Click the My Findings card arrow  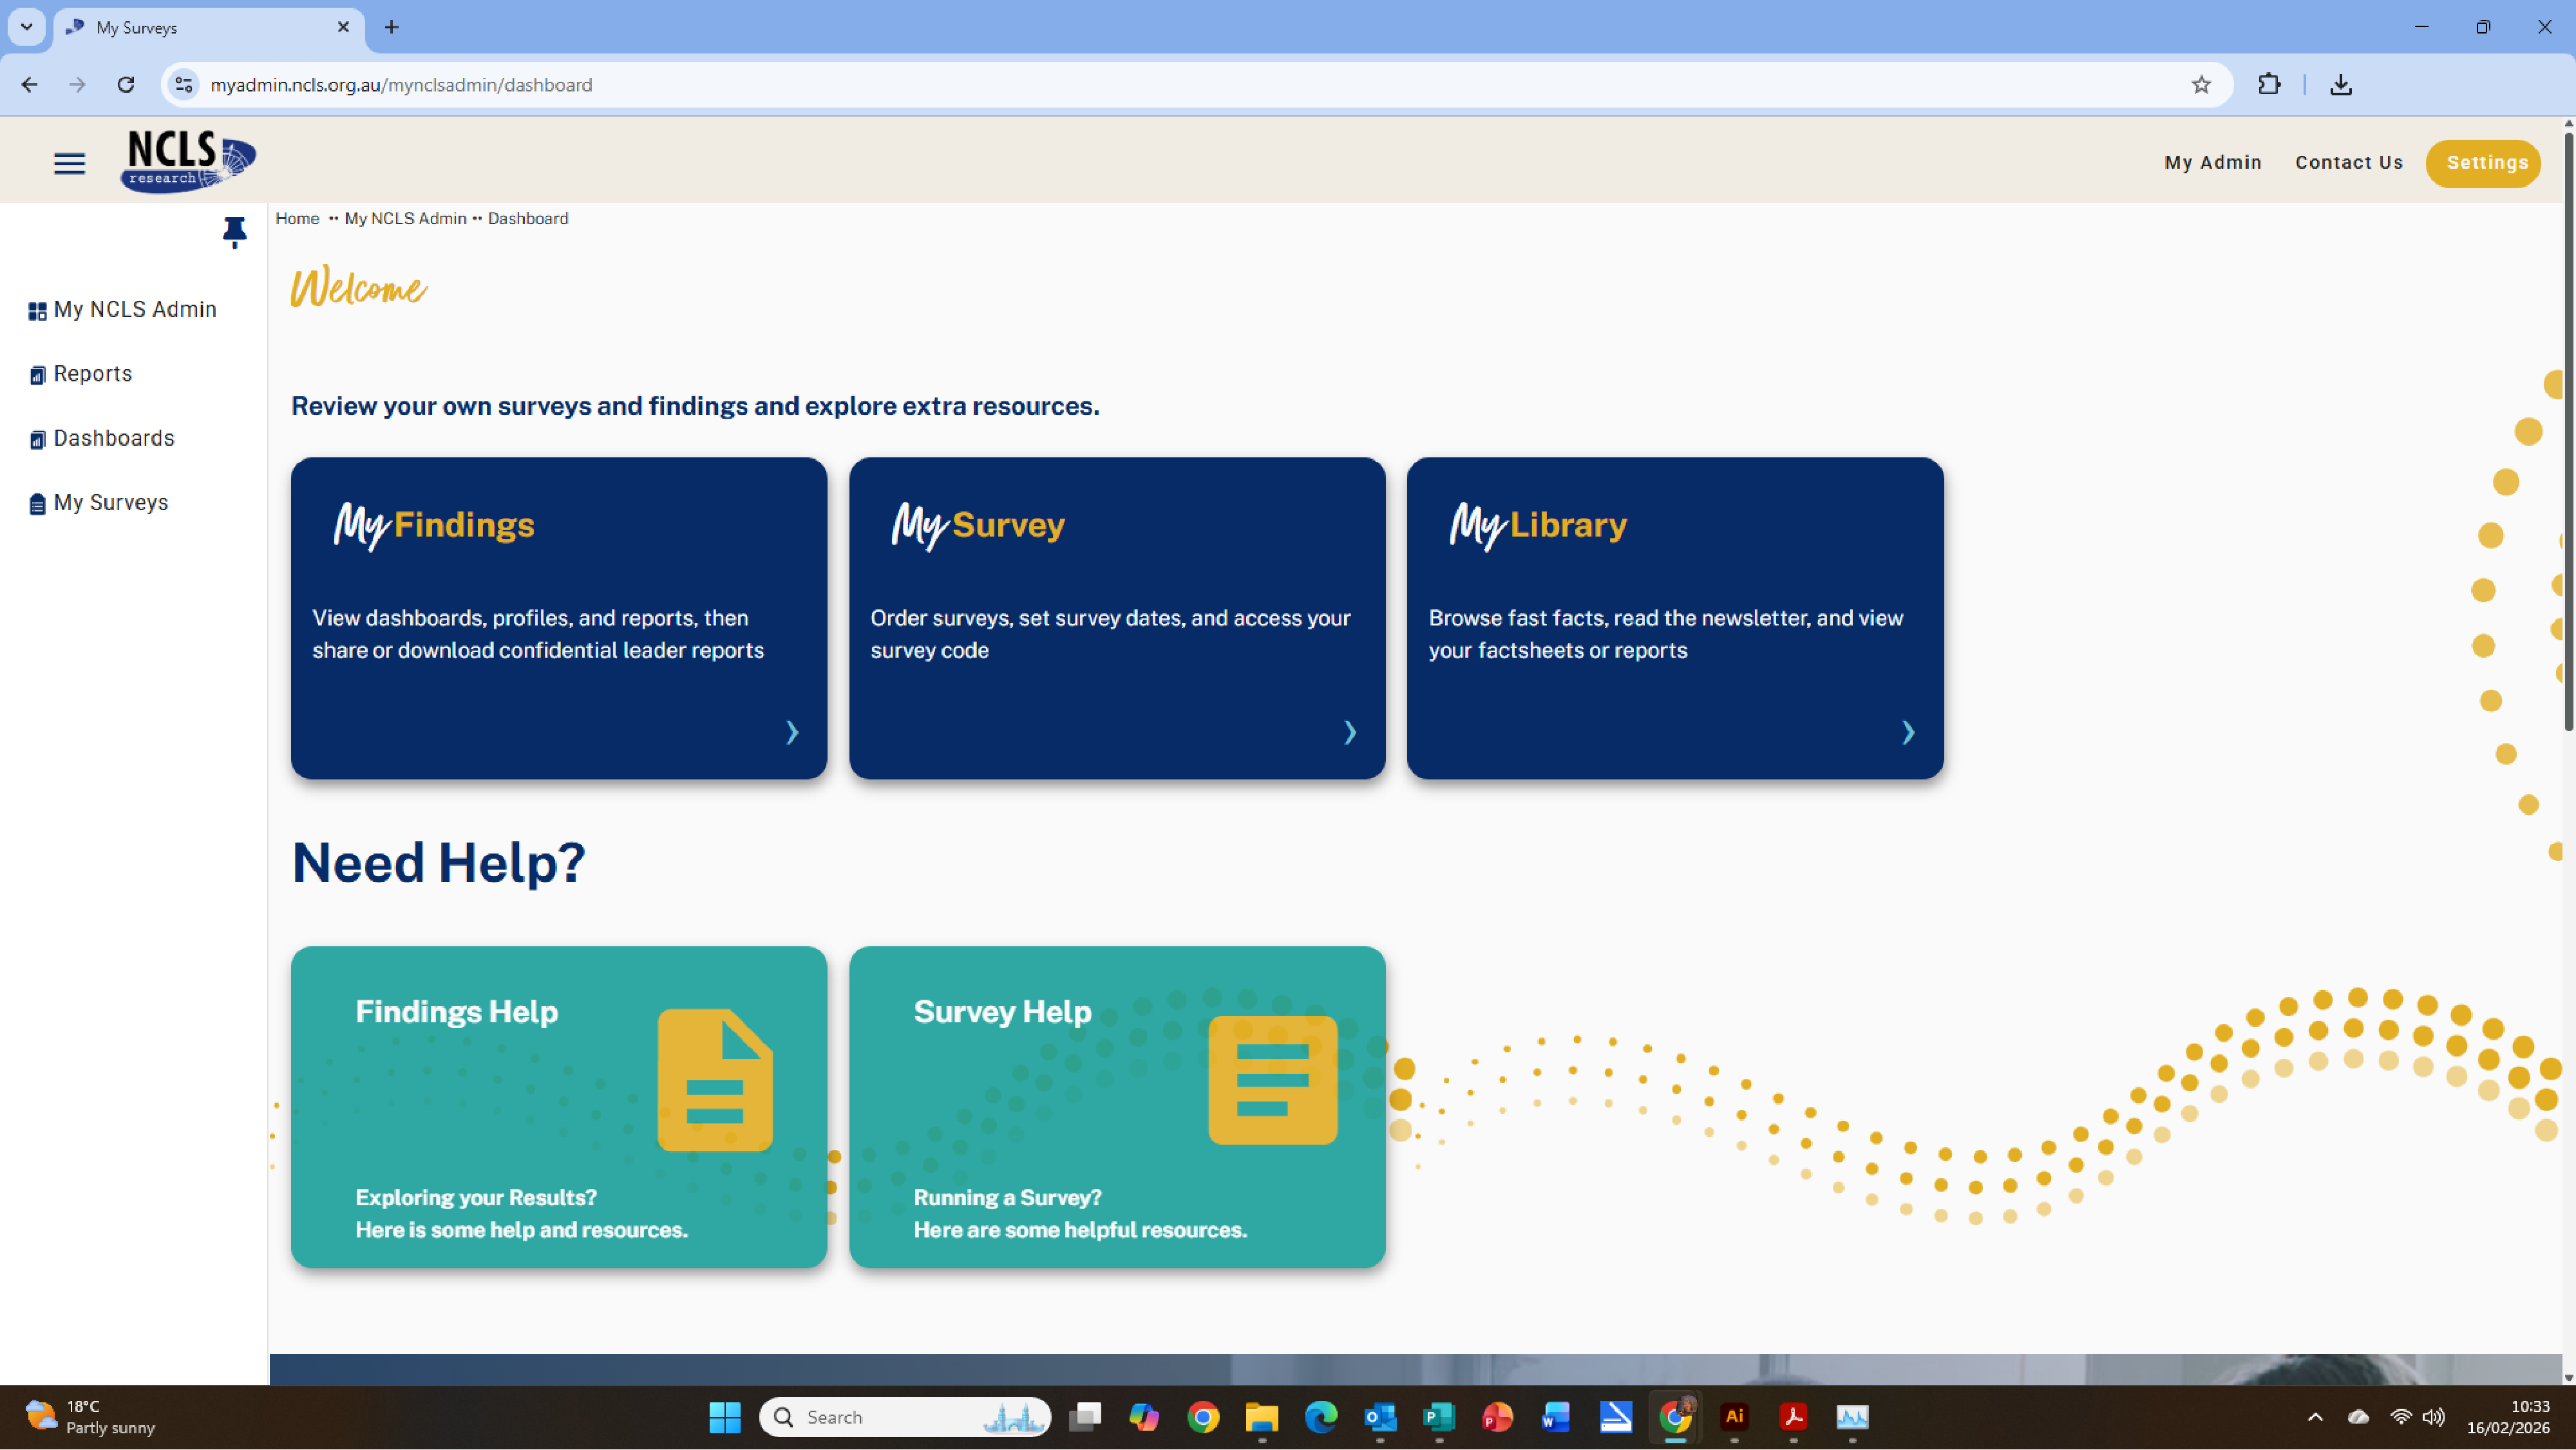click(x=792, y=733)
